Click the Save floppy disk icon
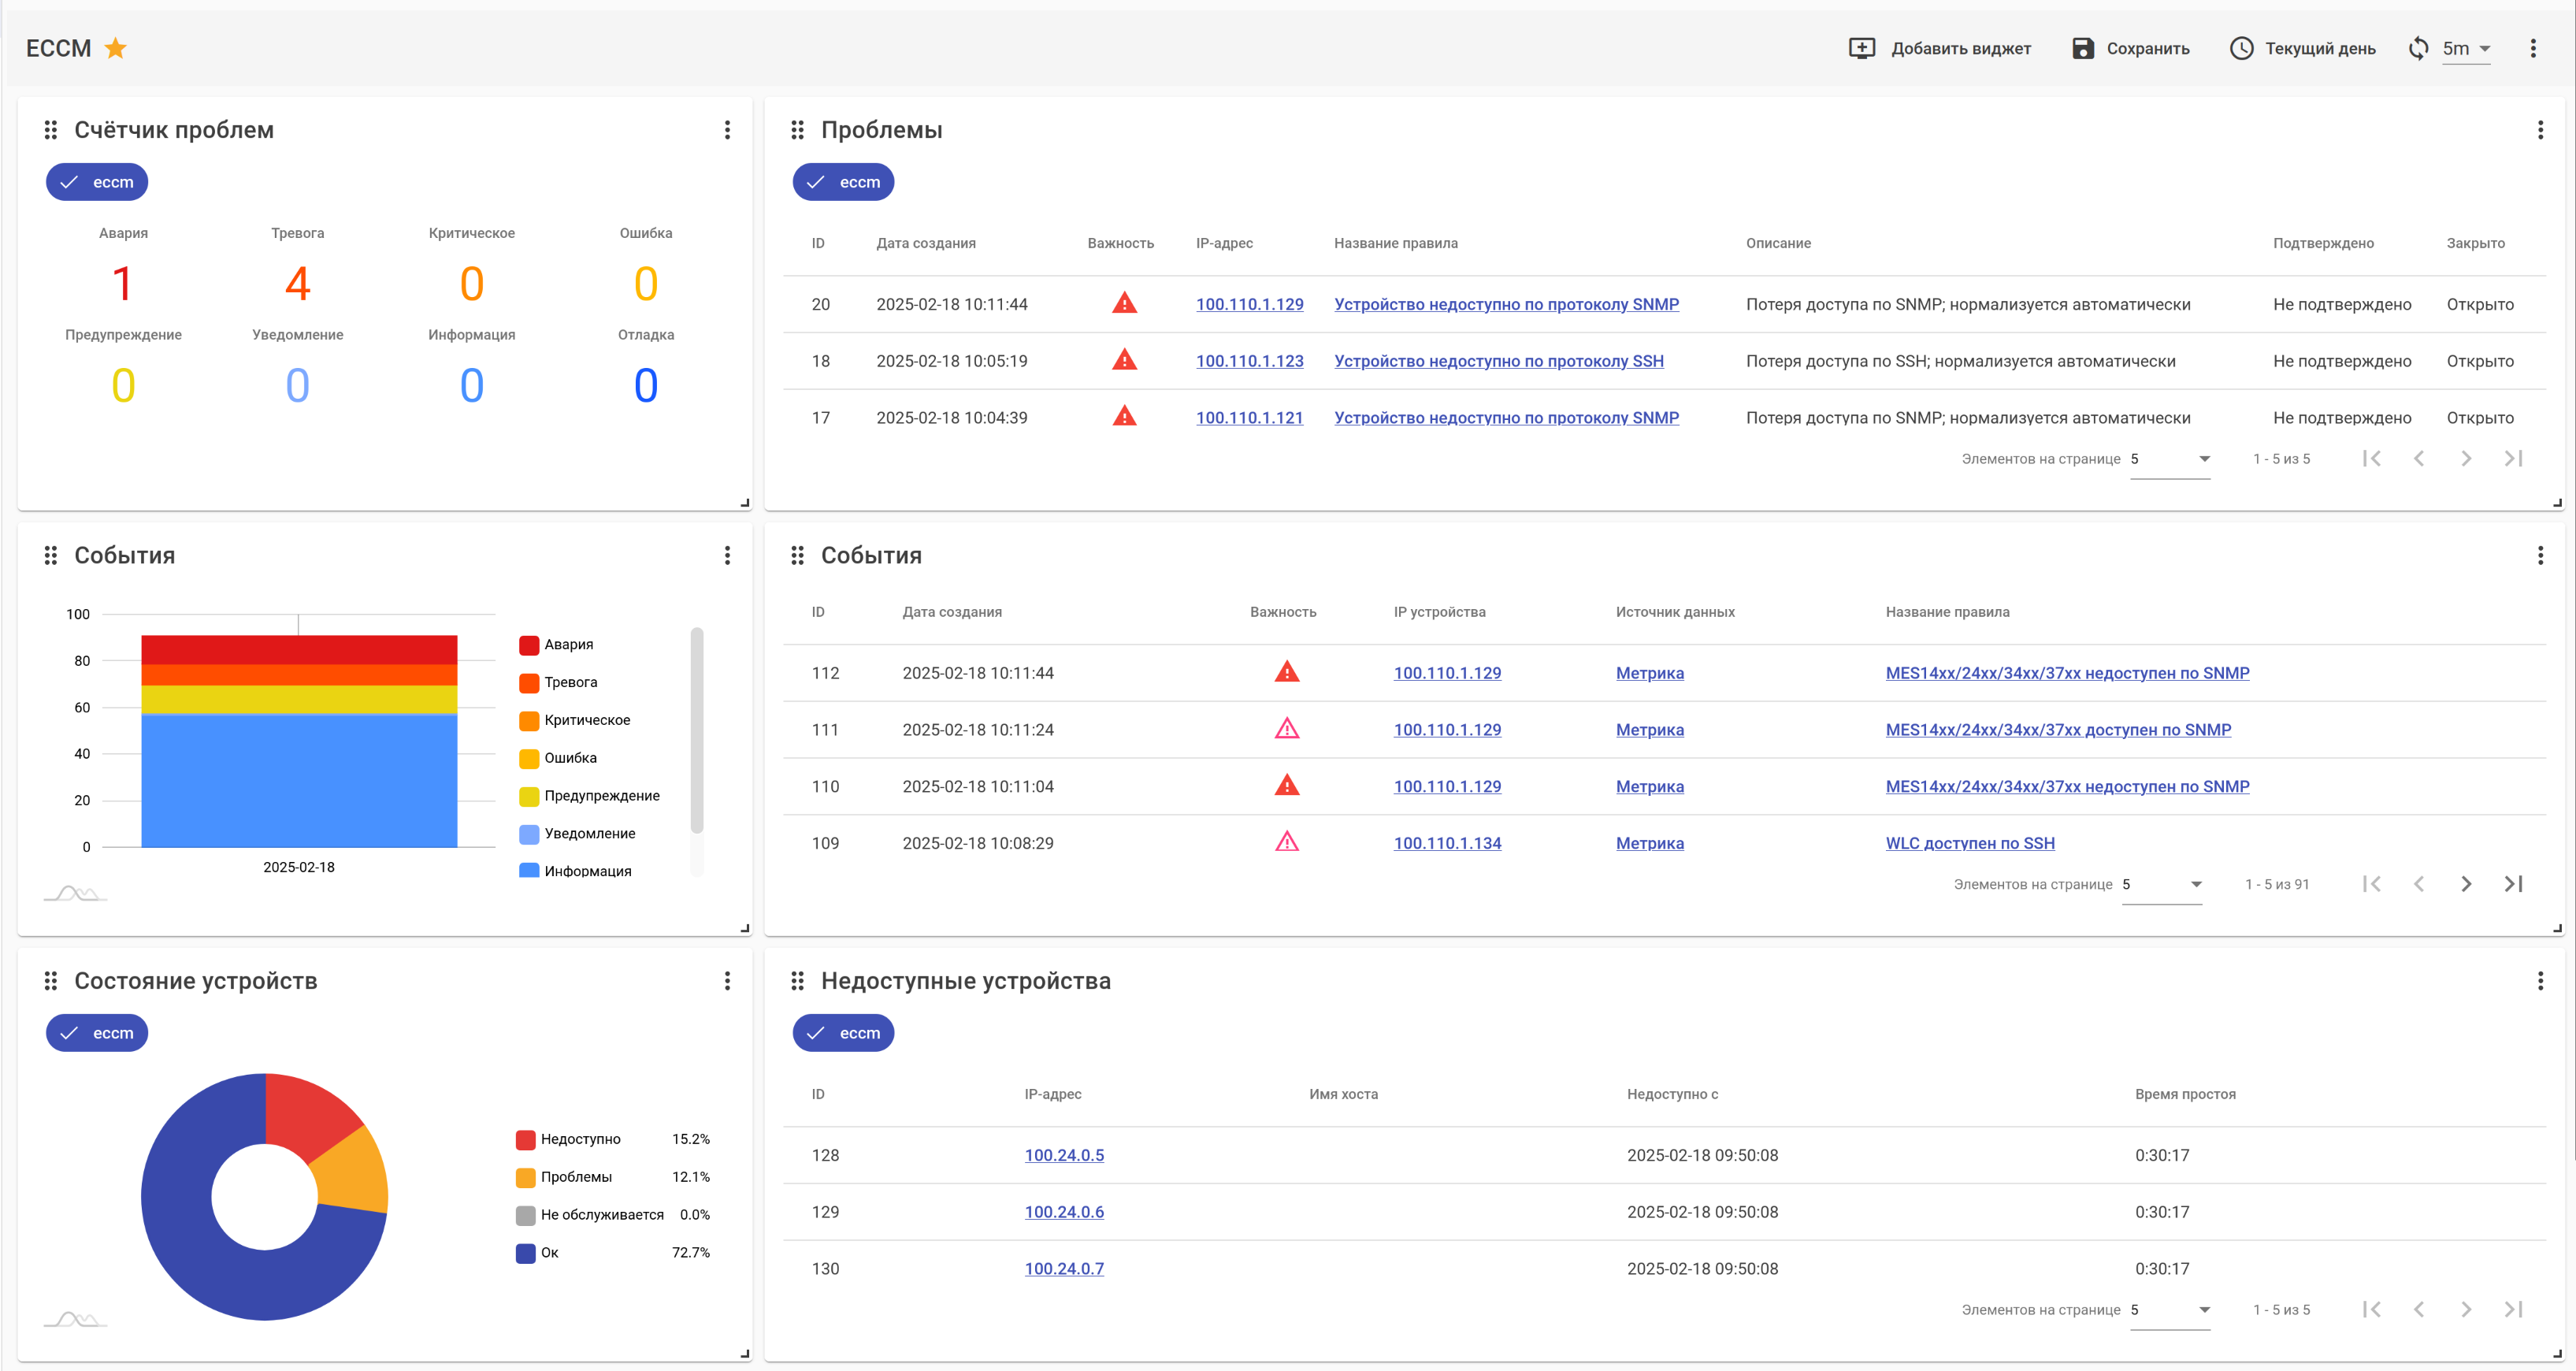 pyautogui.click(x=2082, y=48)
